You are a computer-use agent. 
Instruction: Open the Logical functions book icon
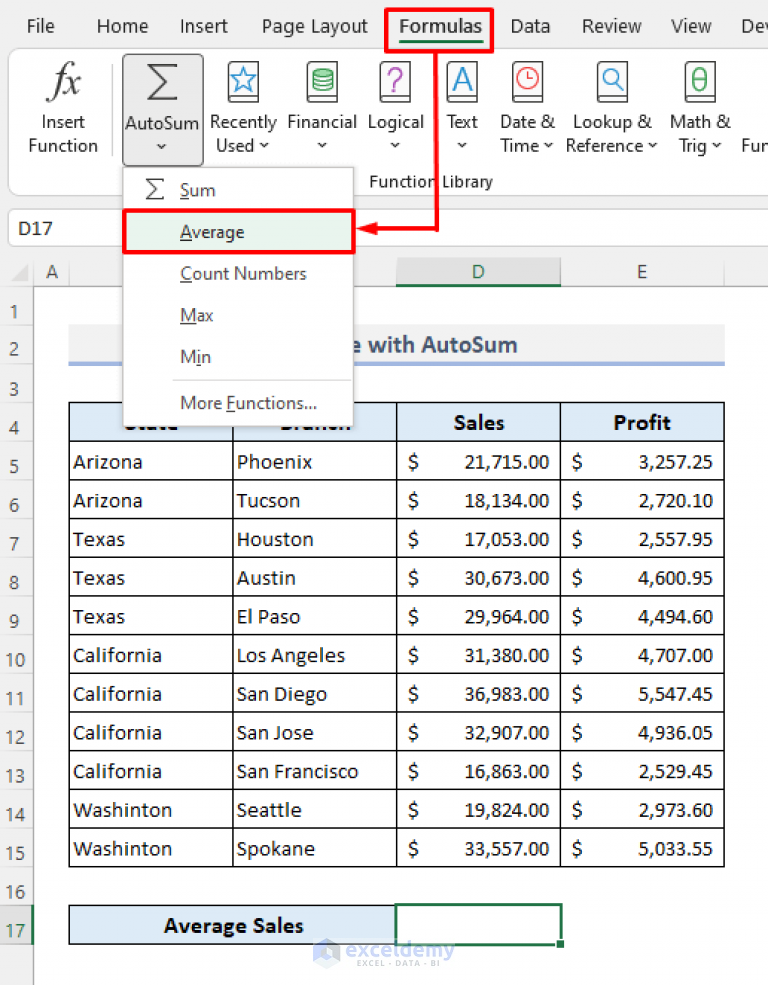395,82
